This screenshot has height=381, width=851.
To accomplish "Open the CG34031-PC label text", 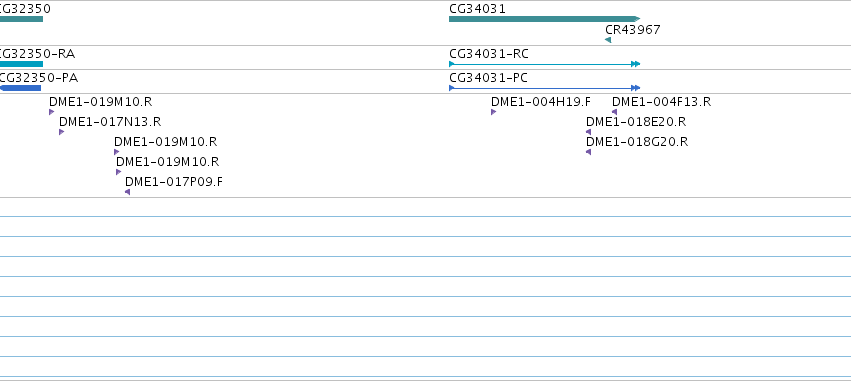I will (488, 78).
